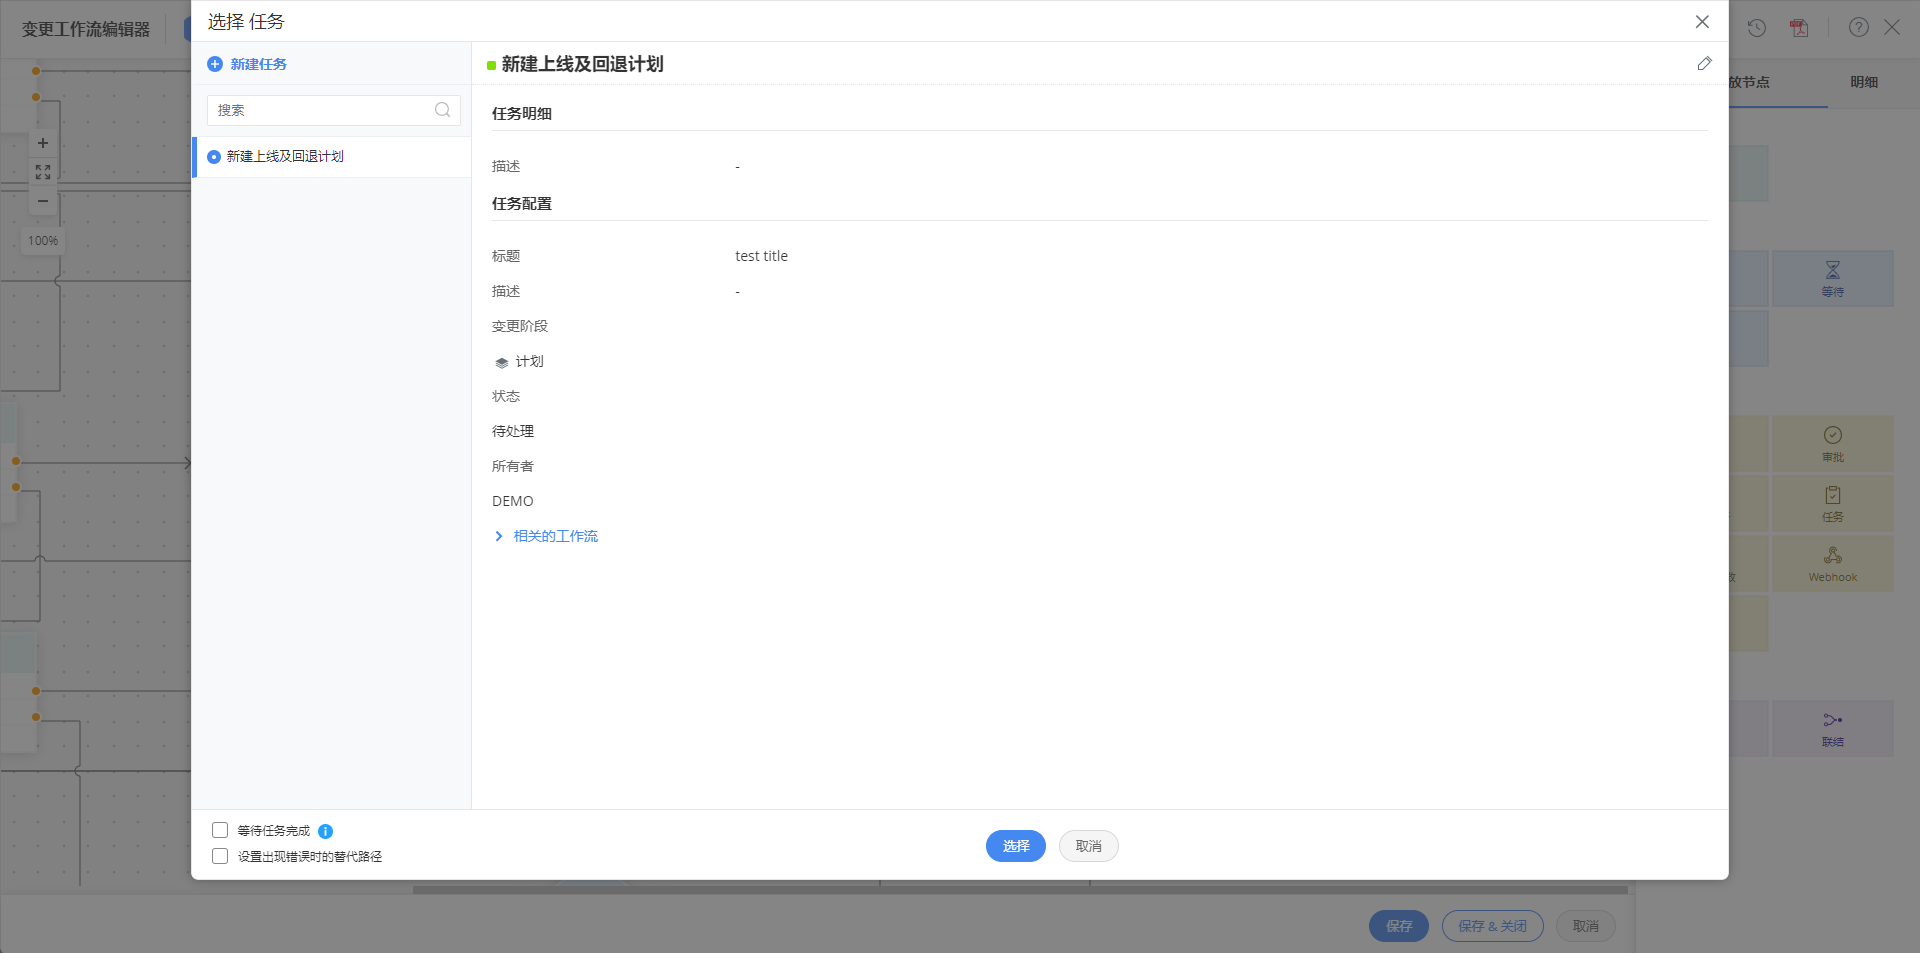Click the zoom out minus icon on canvas
The width and height of the screenshot is (1920, 953).
[43, 201]
